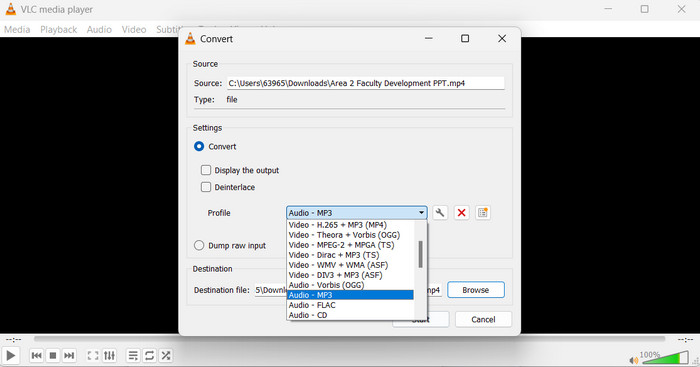Image resolution: width=700 pixels, height=367 pixels.
Task: Show extended settings equalizer icon
Action: click(109, 355)
